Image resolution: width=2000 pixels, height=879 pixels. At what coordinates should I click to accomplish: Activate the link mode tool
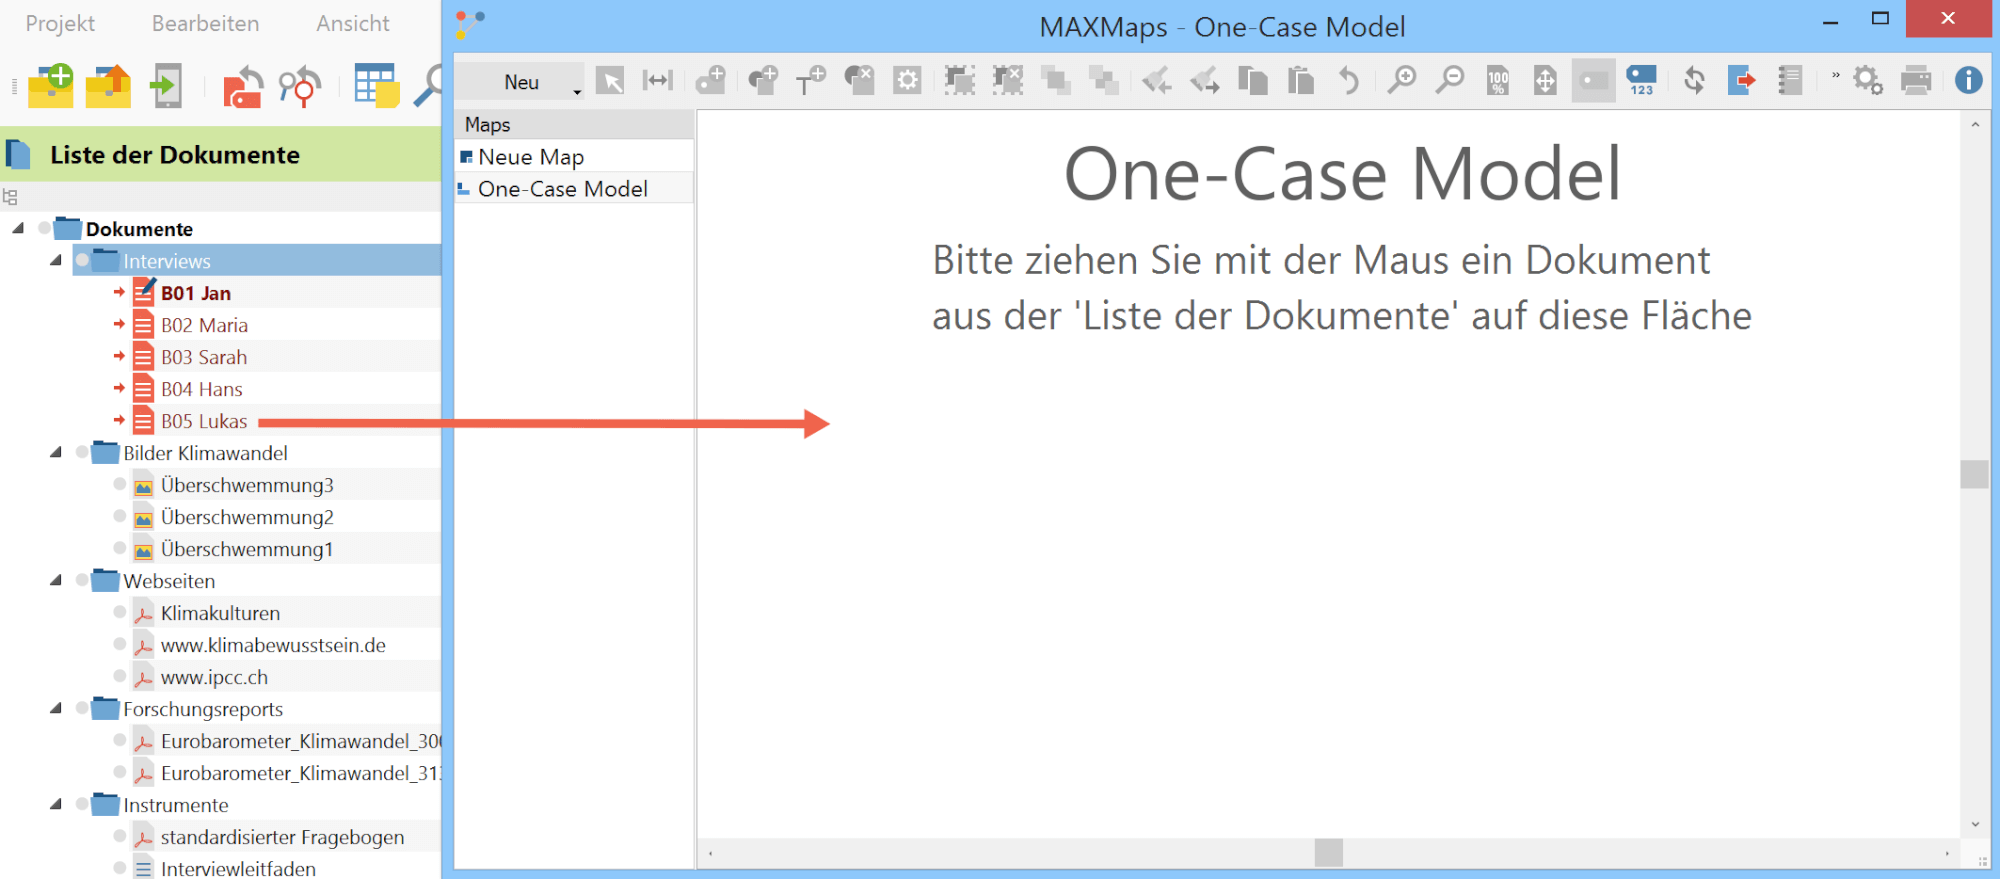coord(658,81)
